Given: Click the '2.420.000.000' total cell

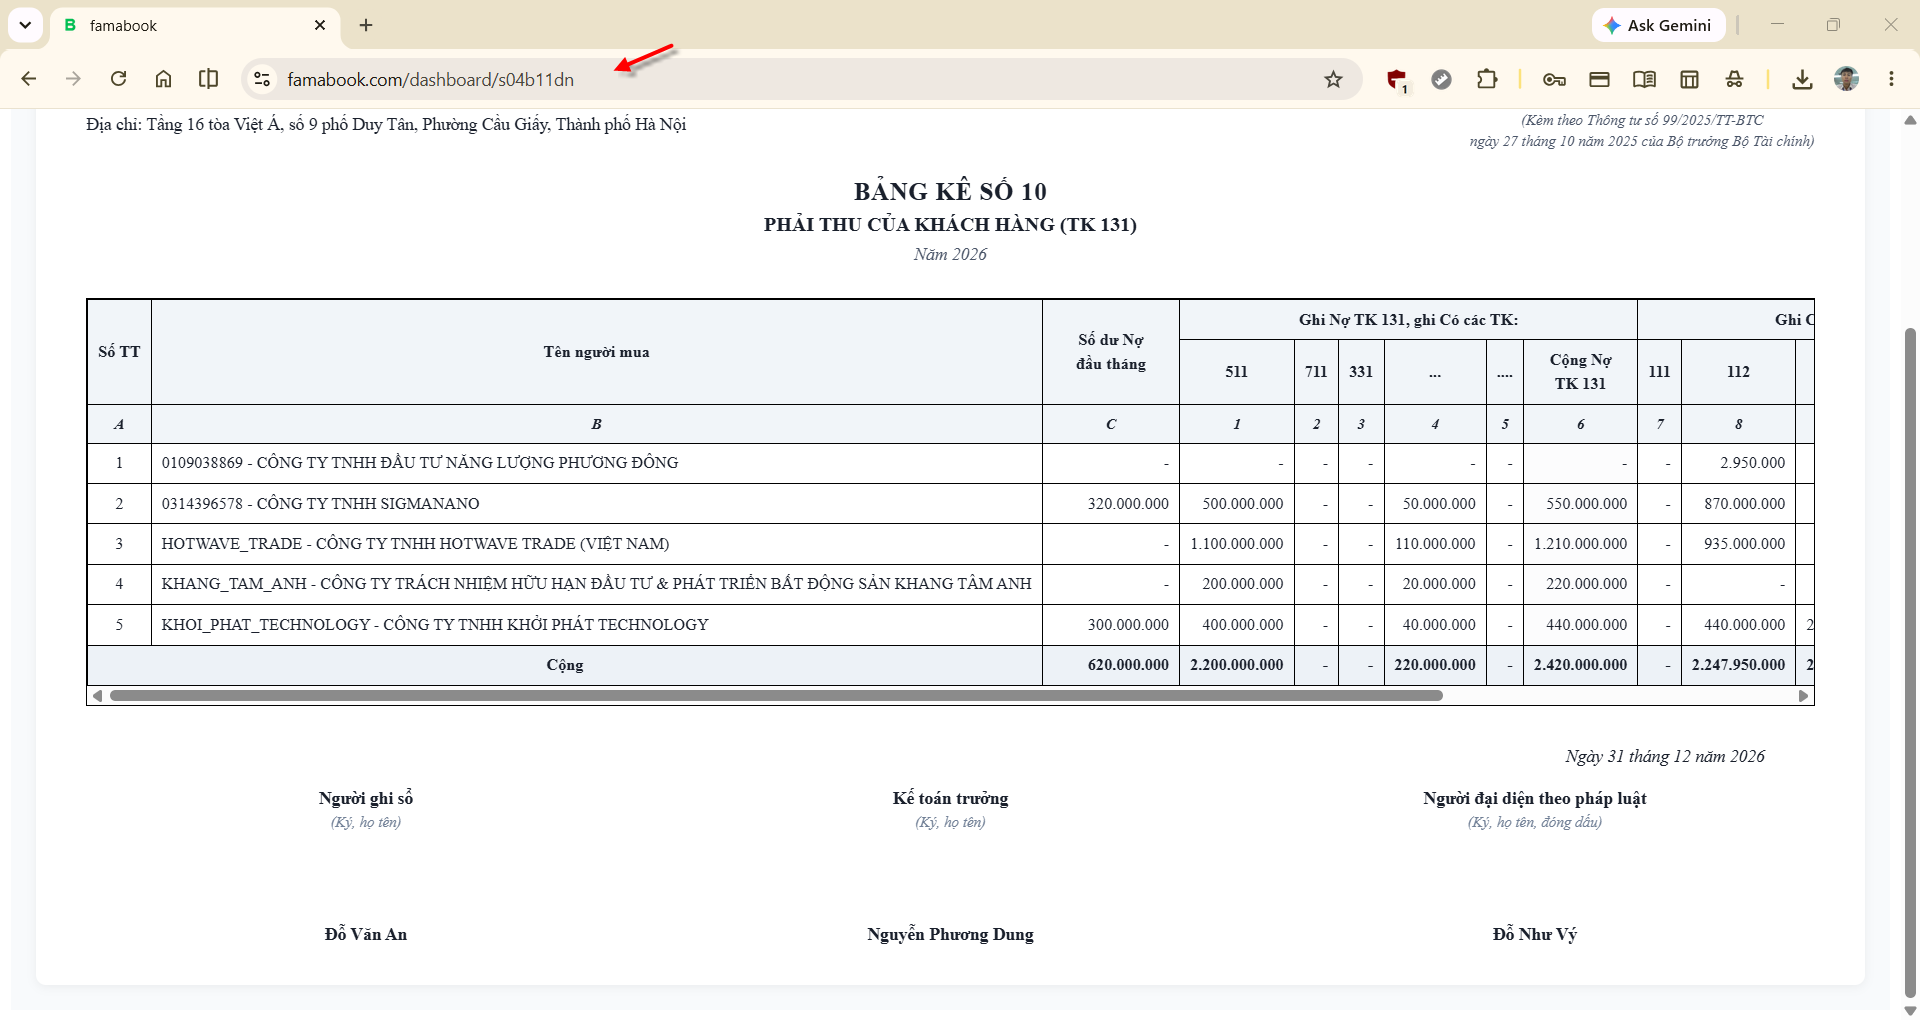Looking at the screenshot, I should 1580,665.
